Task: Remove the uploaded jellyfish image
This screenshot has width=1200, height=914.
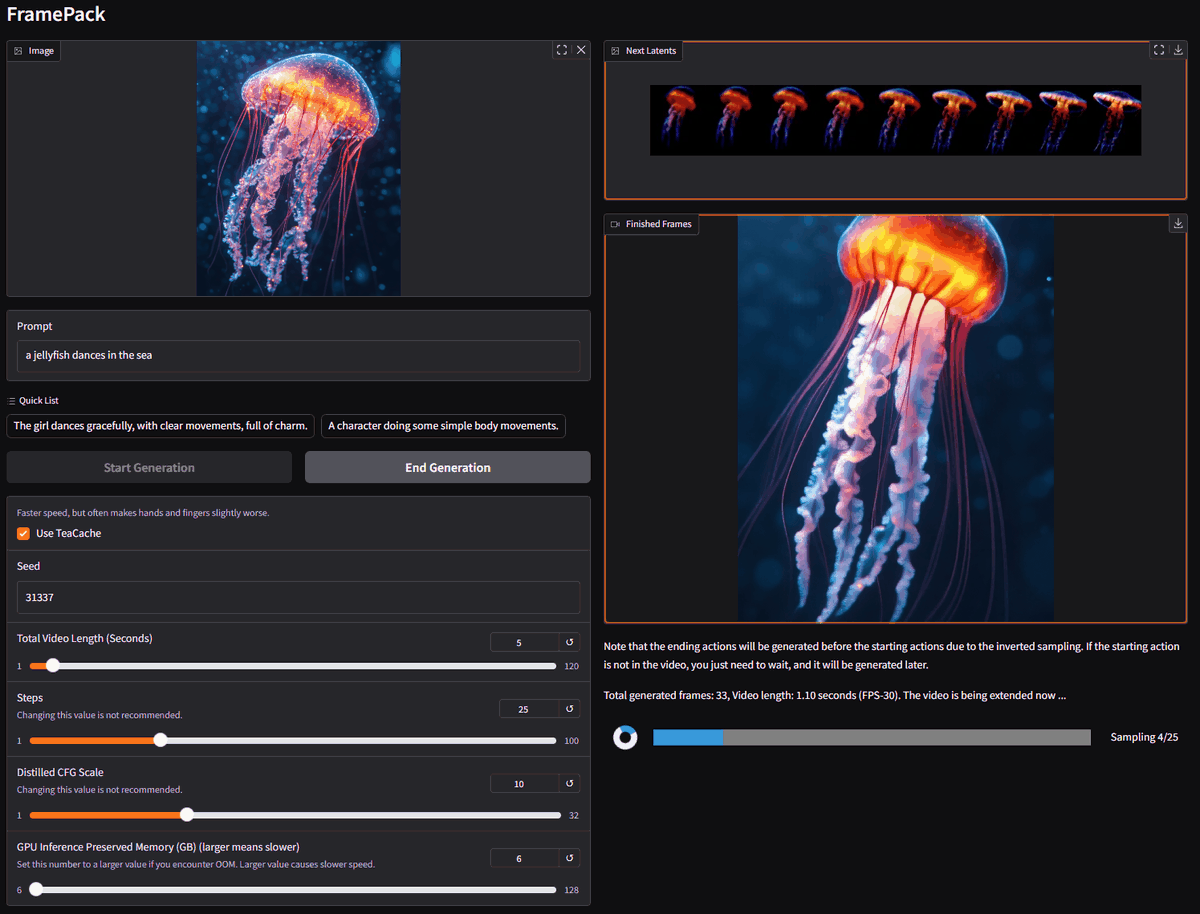Action: [x=581, y=49]
